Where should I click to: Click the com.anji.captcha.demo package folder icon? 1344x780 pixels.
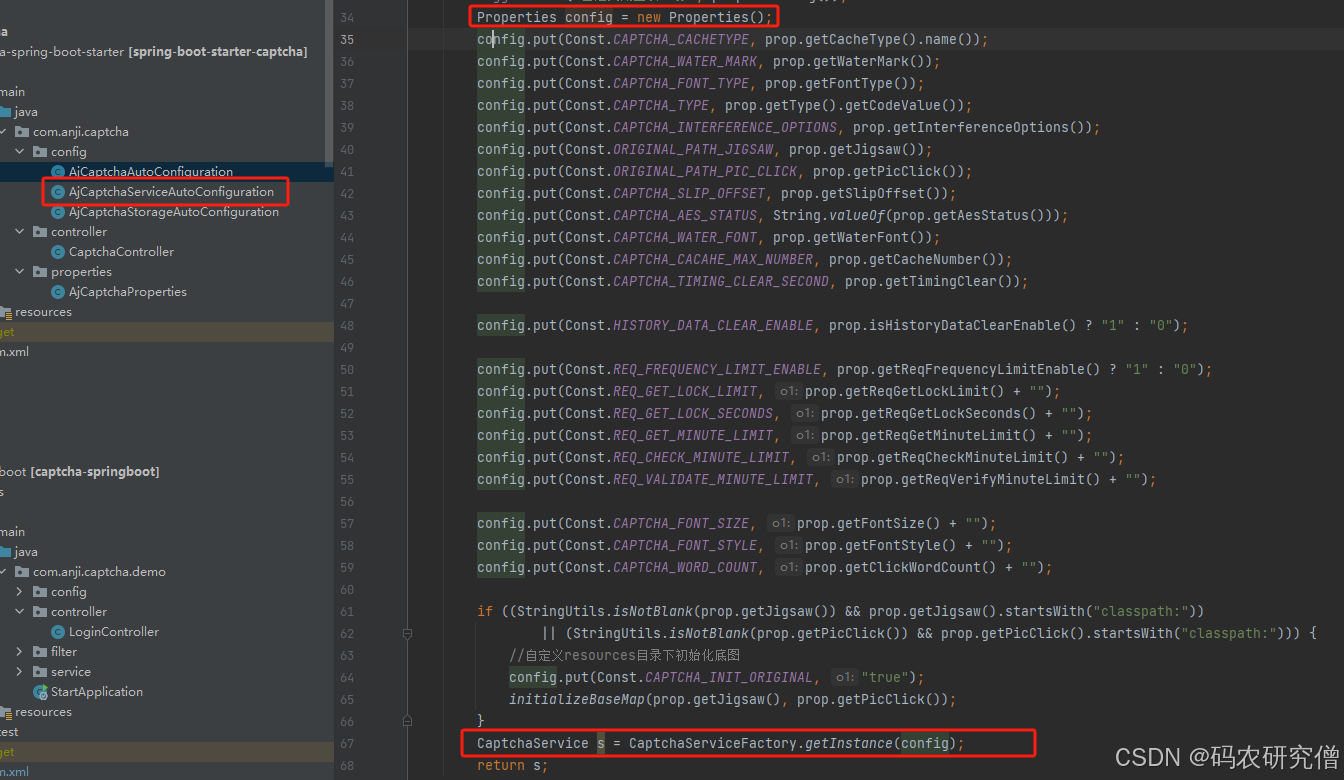click(22, 572)
